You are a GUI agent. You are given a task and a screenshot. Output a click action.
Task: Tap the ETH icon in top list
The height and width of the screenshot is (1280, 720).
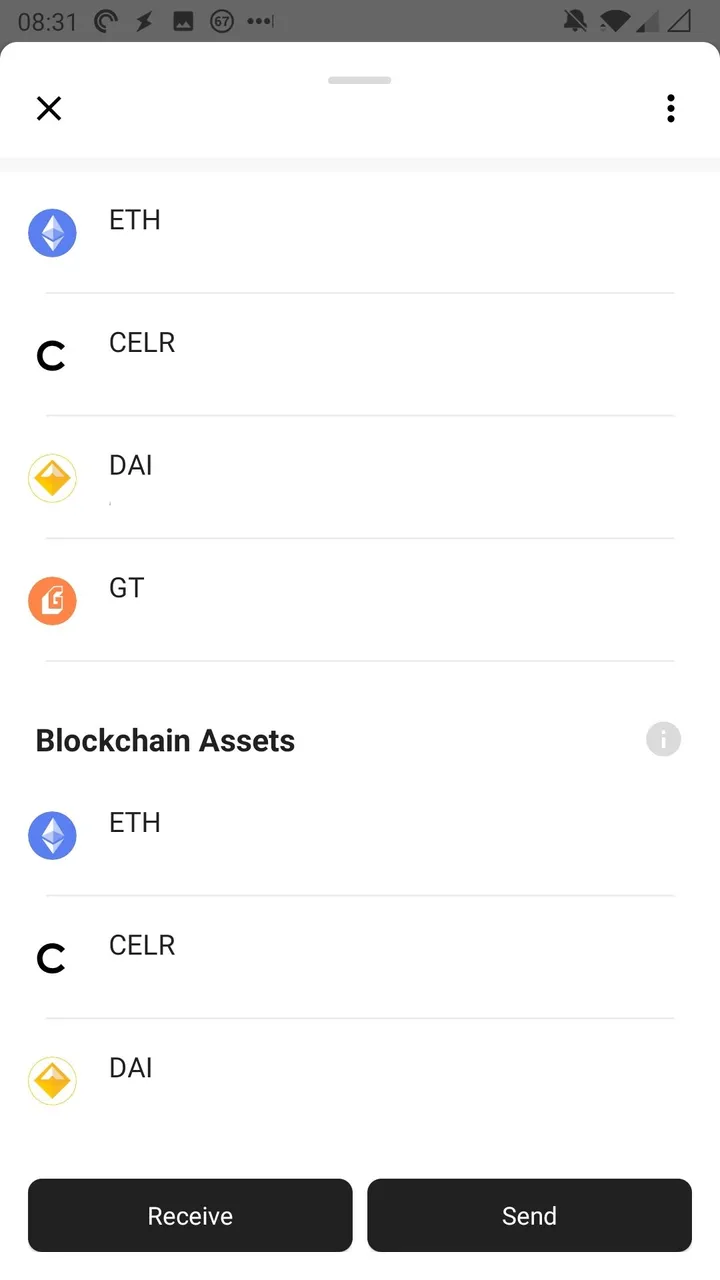click(x=52, y=233)
